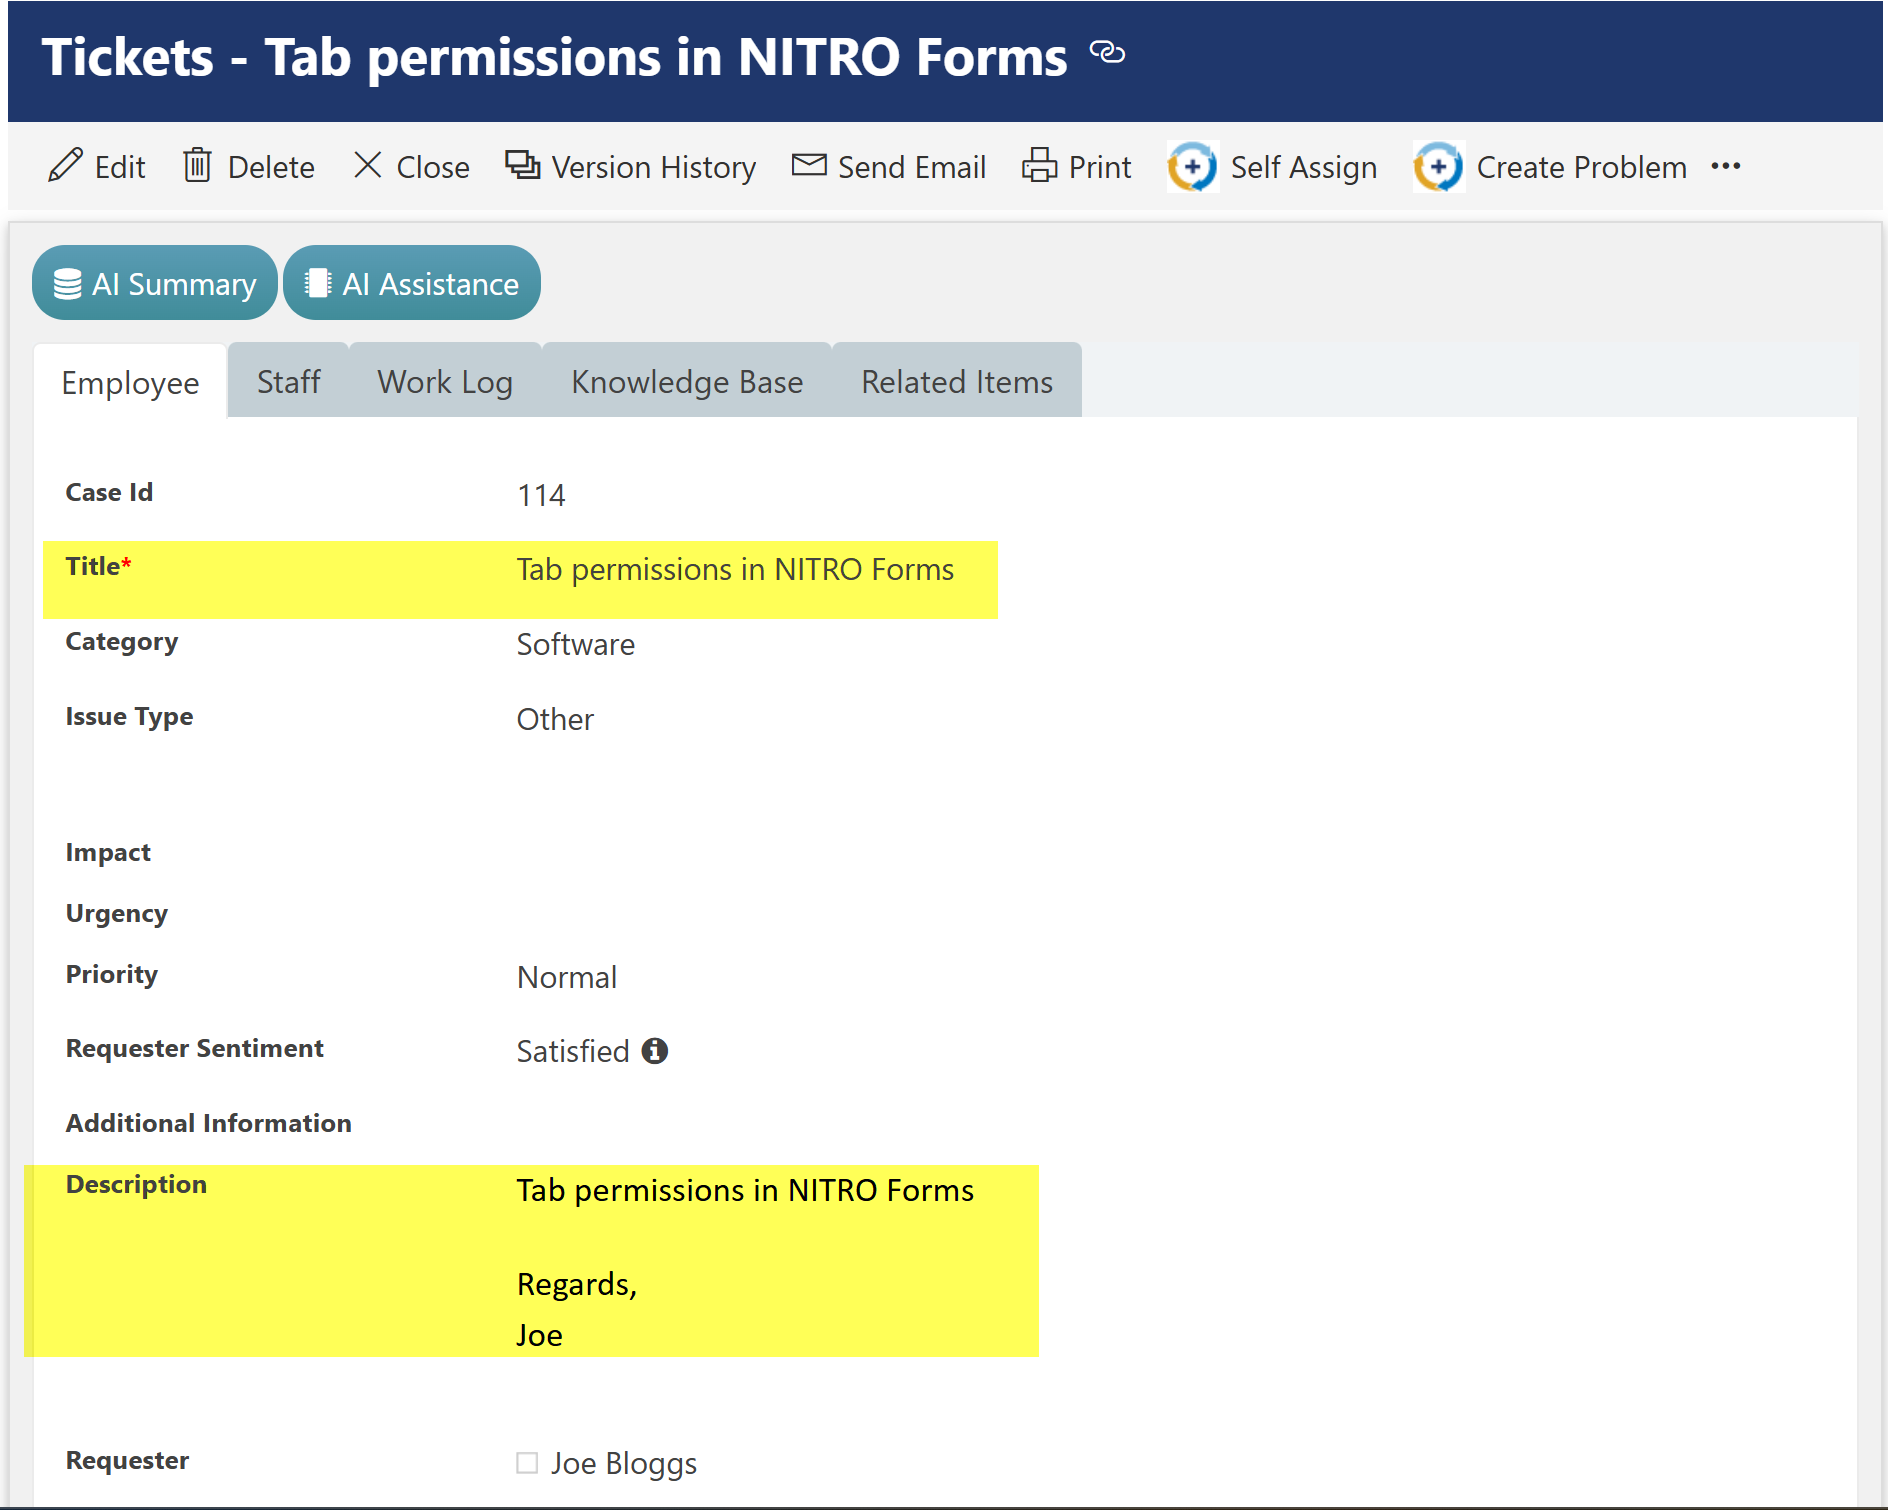1888x1510 pixels.
Task: Go to the Related Items tab
Action: point(957,382)
